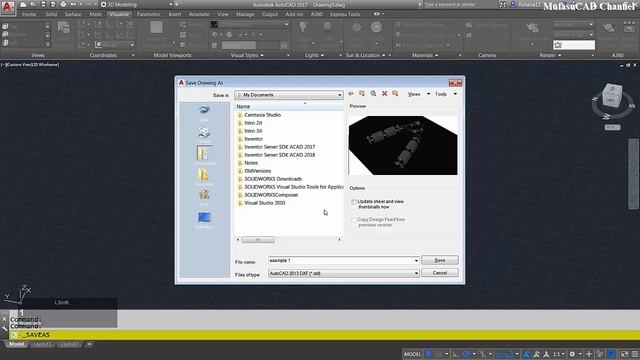Click the drawing preview thumbnail
This screenshot has width=640, height=360.
point(403,145)
